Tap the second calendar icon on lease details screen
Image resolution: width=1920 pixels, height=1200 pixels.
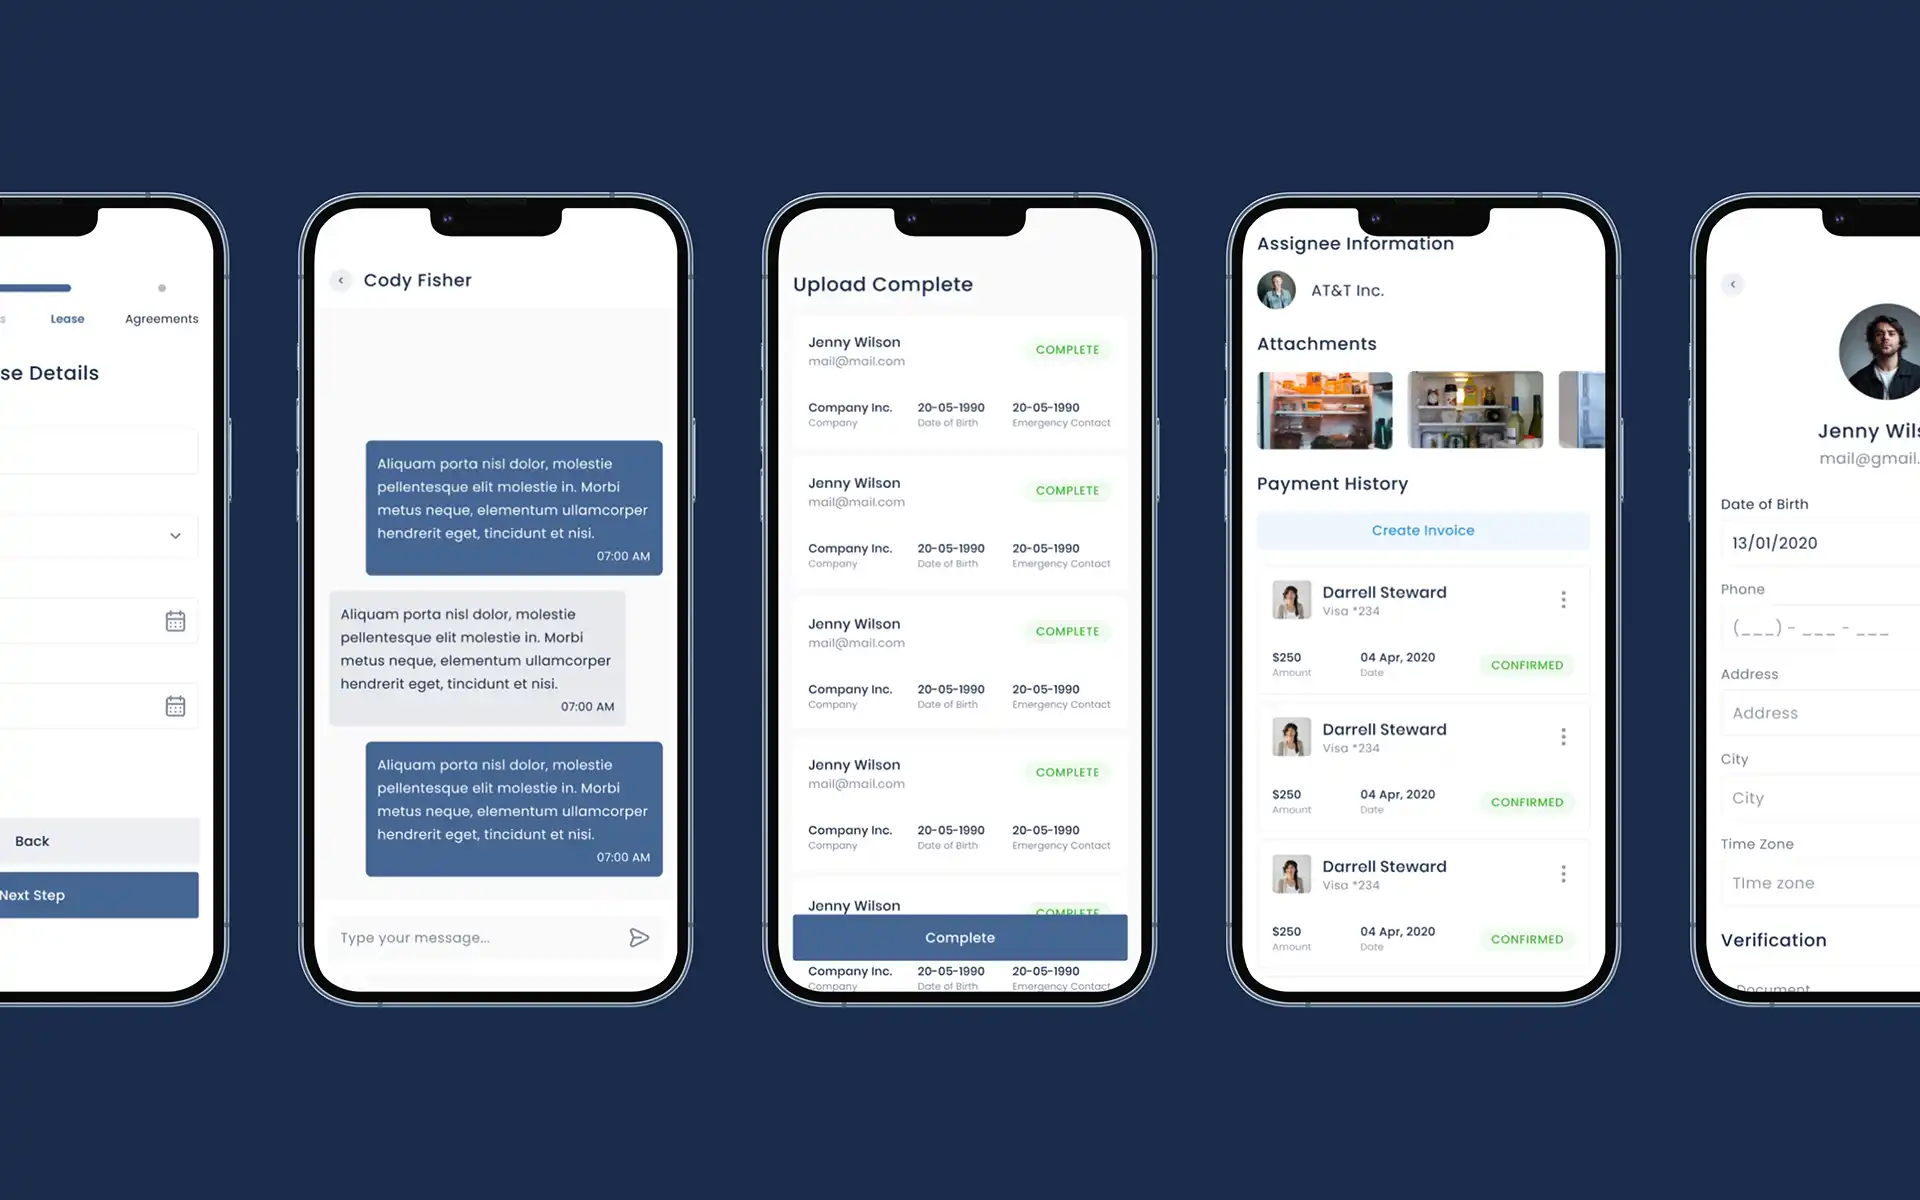[176, 706]
